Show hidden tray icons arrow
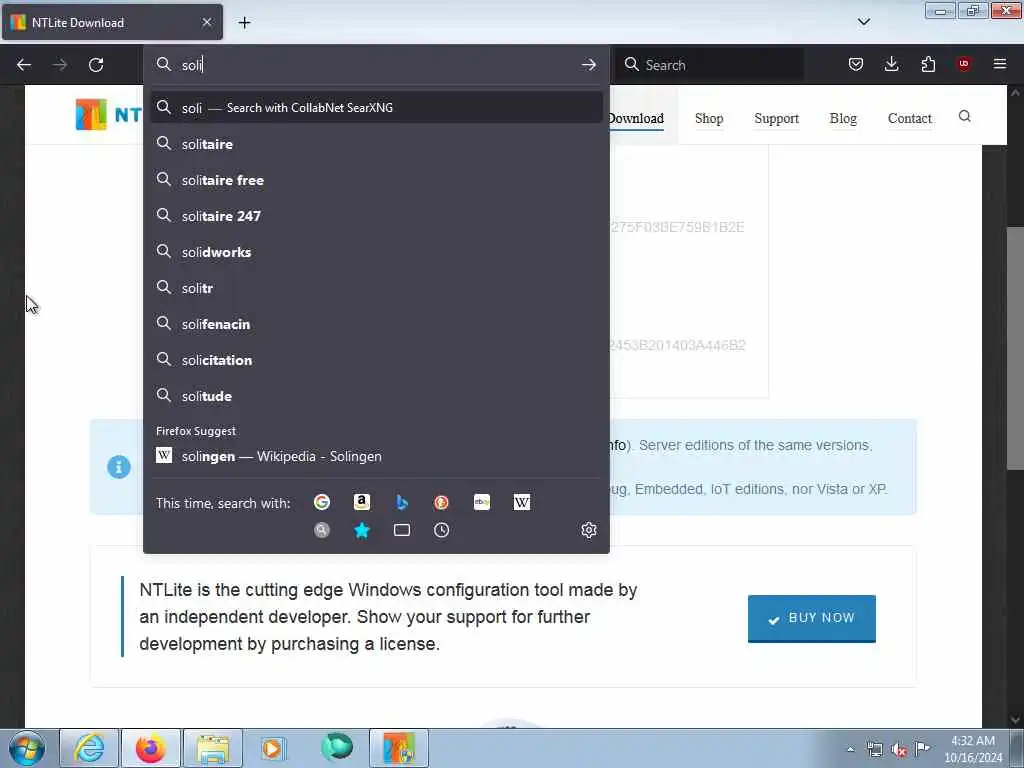This screenshot has width=1024, height=768. (850, 750)
